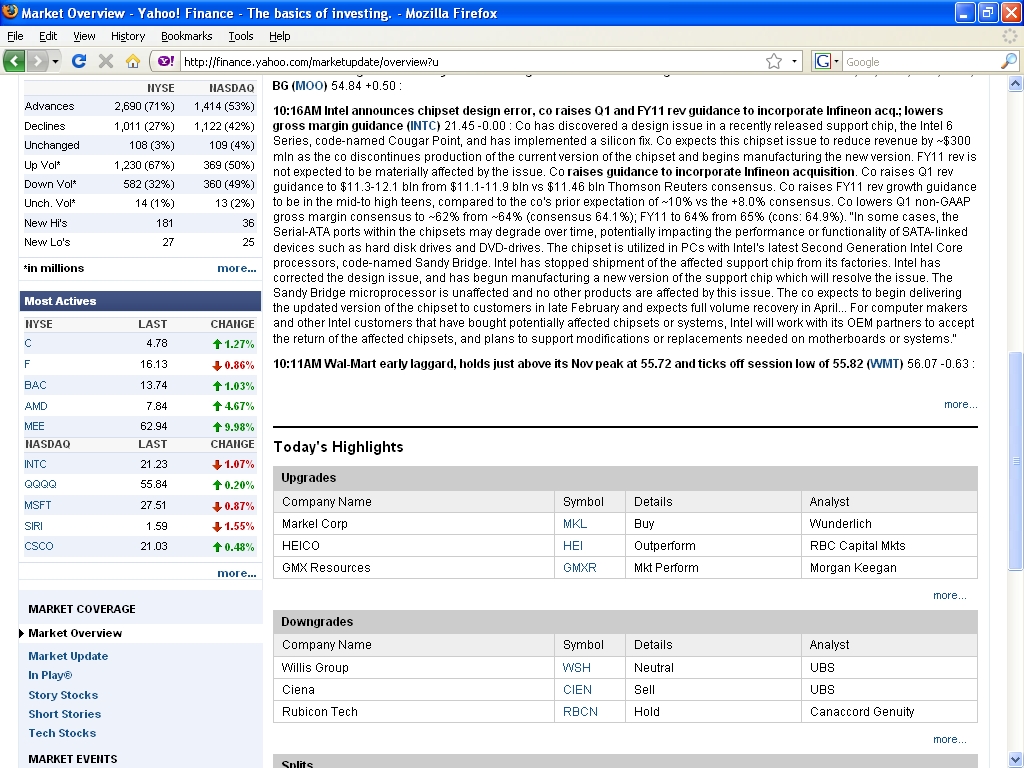Click in the Google search box
Viewport: 1024px width, 768px height.
[921, 61]
